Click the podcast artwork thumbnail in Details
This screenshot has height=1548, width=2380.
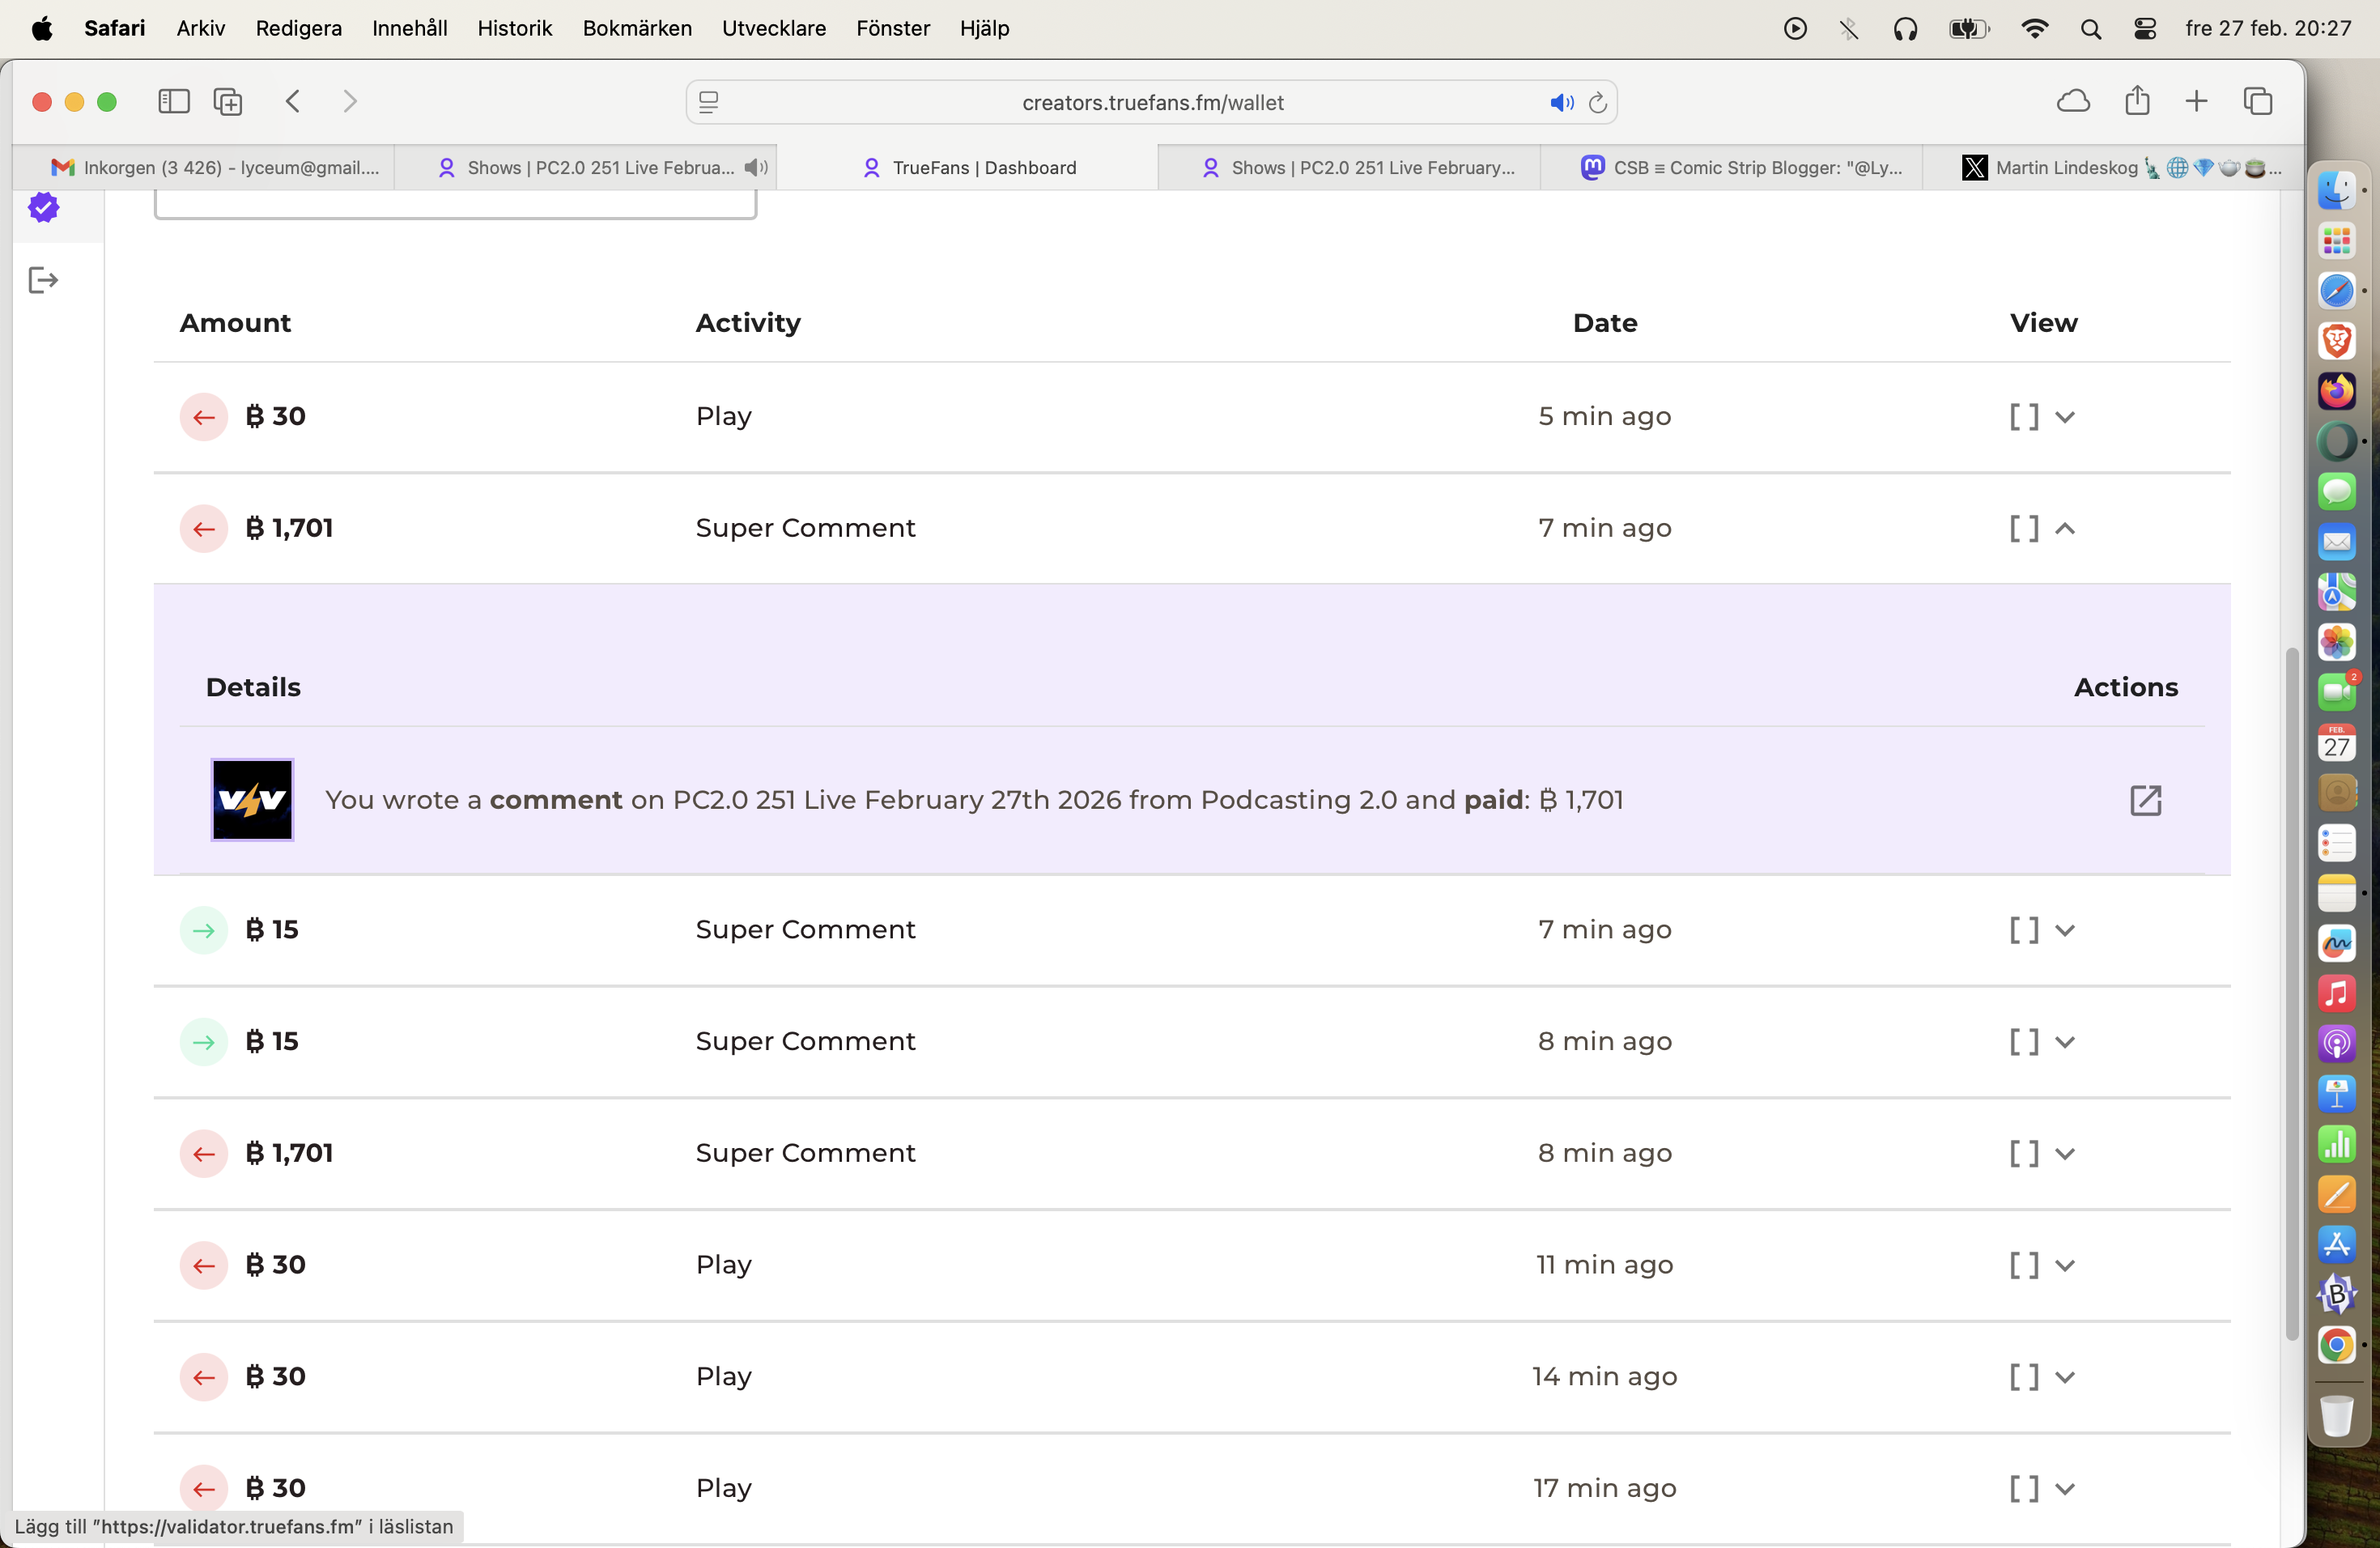pyautogui.click(x=252, y=800)
